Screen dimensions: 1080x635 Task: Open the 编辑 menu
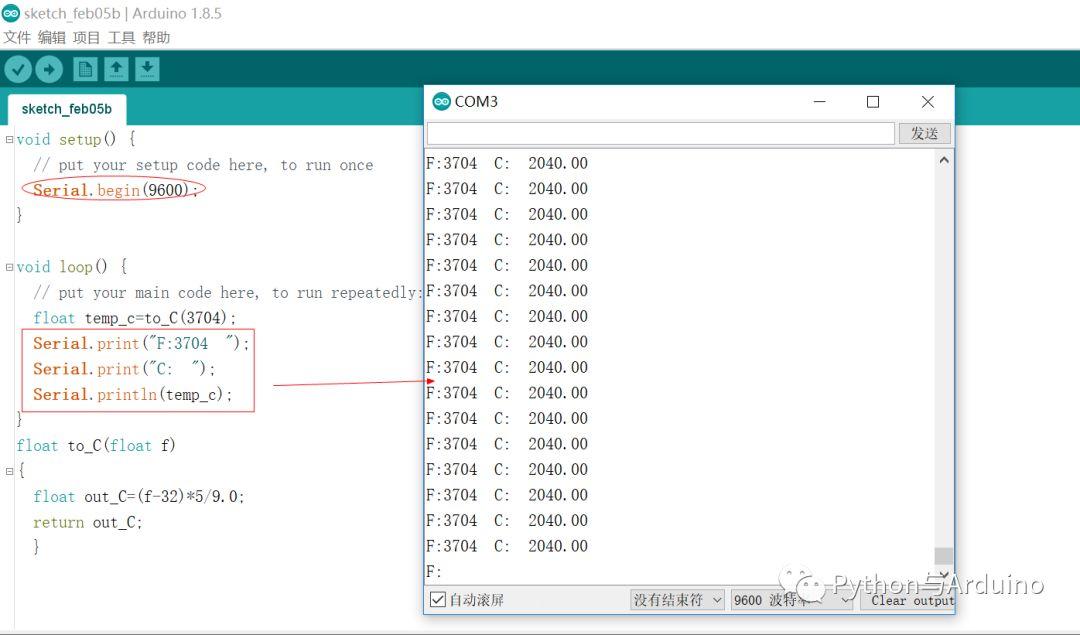[x=52, y=37]
